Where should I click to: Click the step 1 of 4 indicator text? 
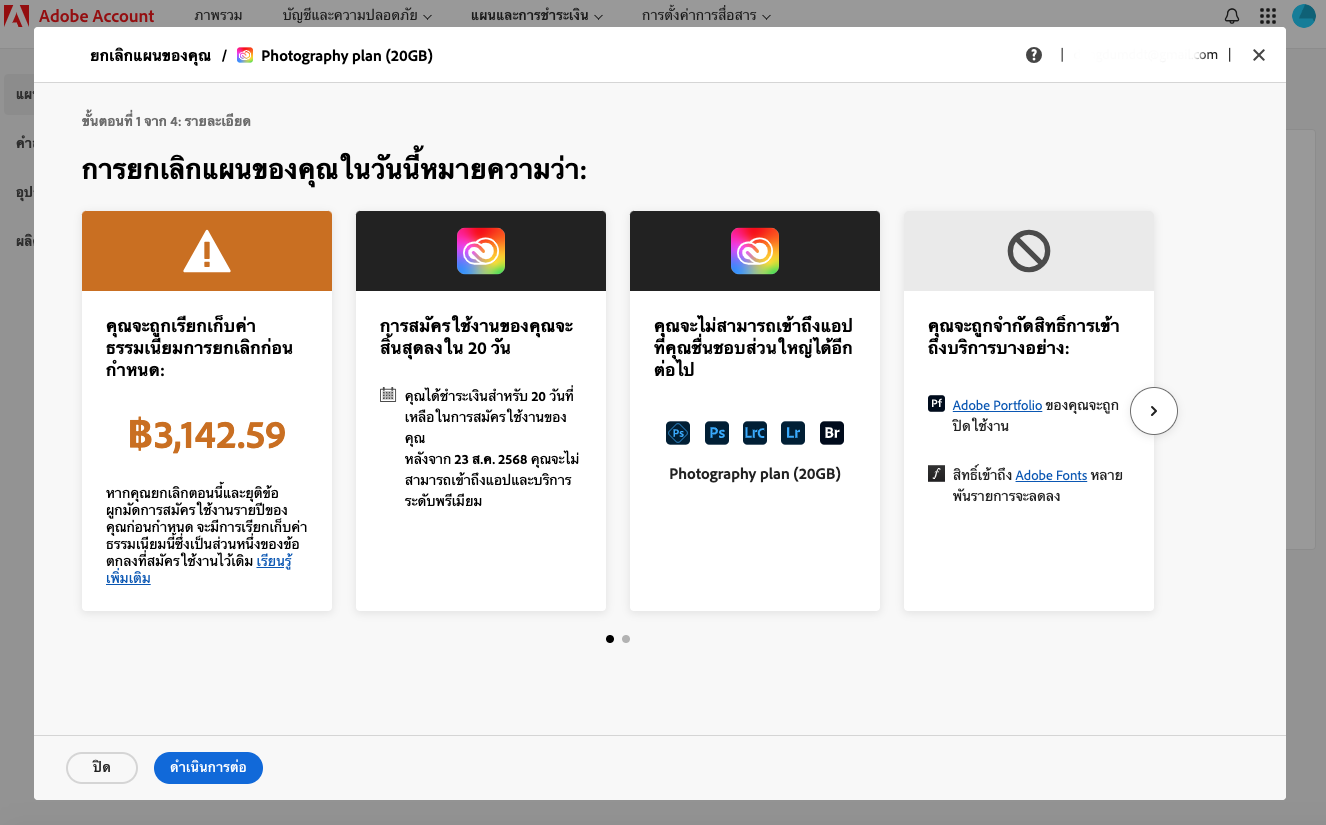pyautogui.click(x=166, y=121)
